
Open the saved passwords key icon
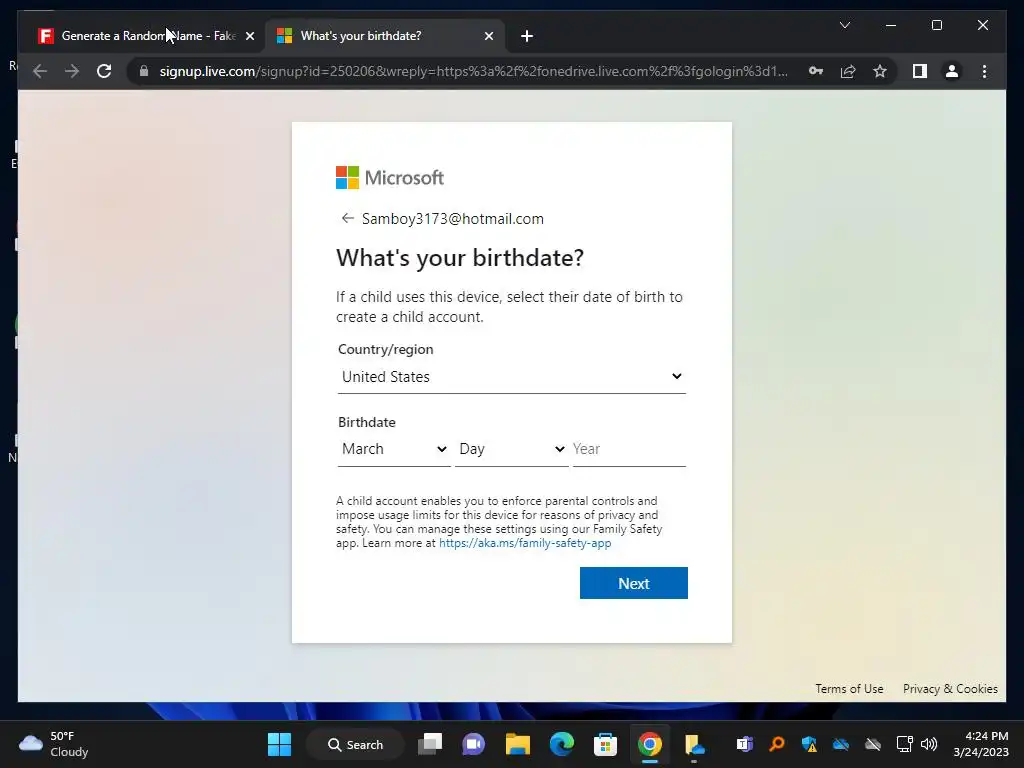816,71
